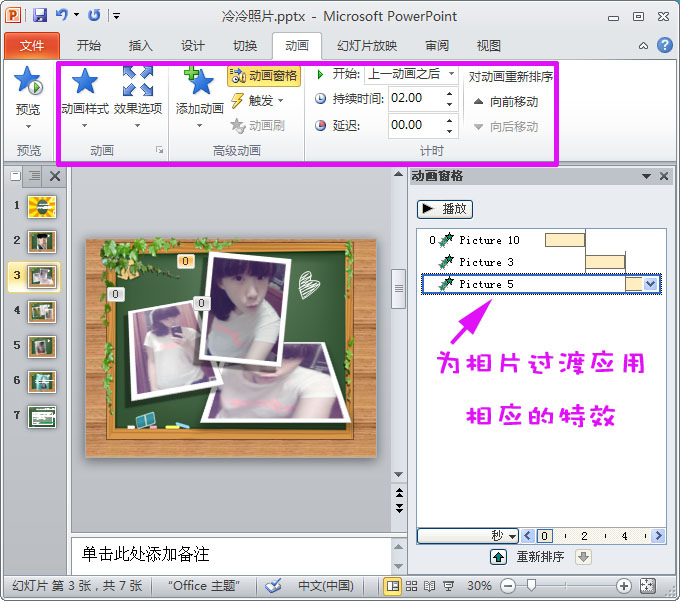This screenshot has width=680, height=601.
Task: Click the 动画刷 animation painter
Action: (x=258, y=126)
